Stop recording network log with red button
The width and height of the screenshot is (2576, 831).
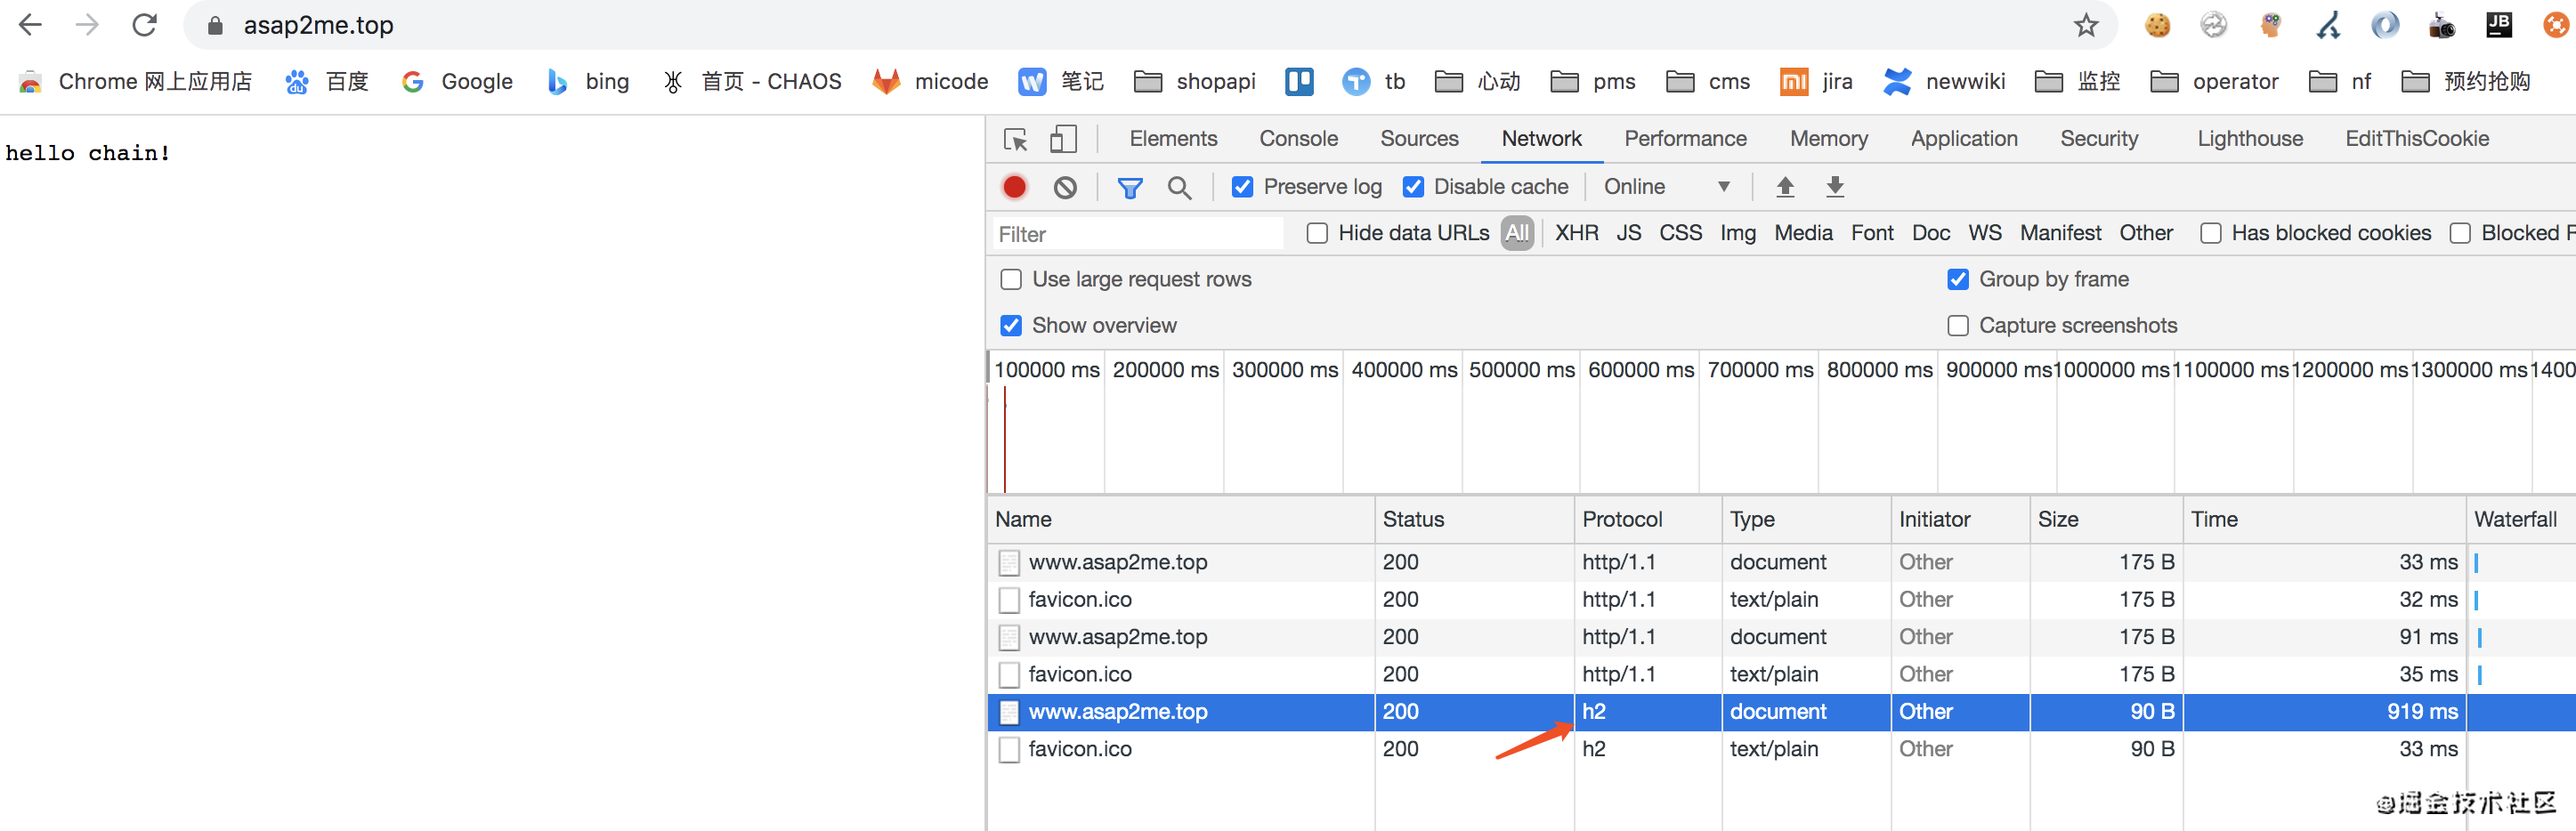click(1014, 187)
